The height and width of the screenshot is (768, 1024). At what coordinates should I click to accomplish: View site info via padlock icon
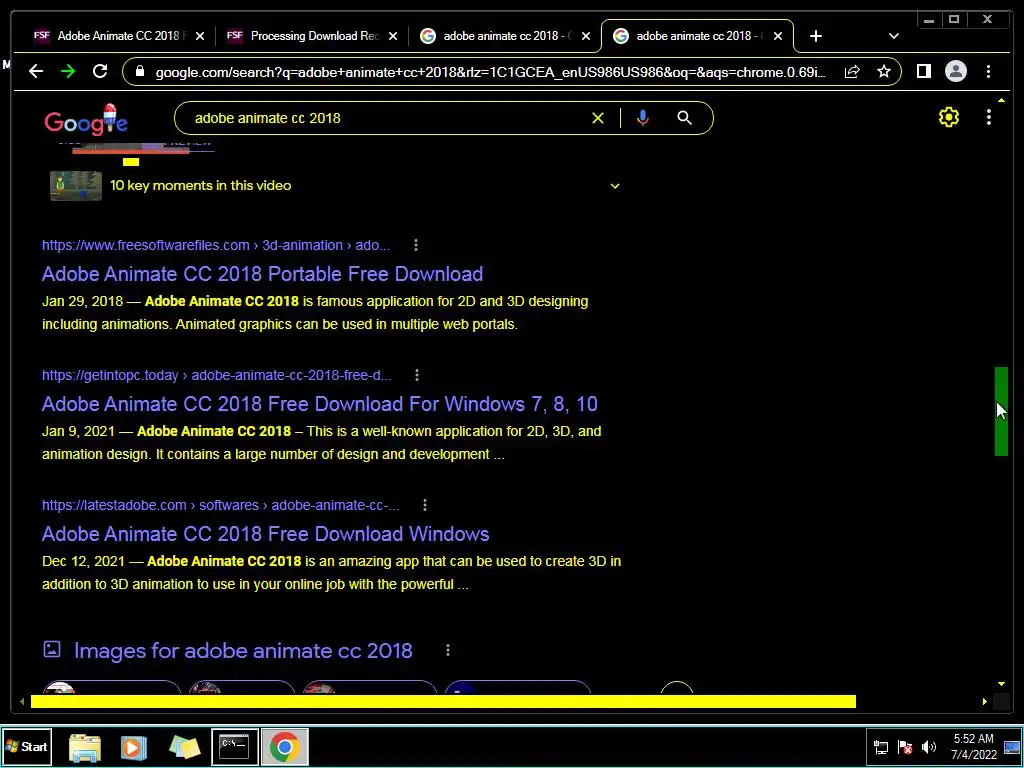(x=139, y=71)
